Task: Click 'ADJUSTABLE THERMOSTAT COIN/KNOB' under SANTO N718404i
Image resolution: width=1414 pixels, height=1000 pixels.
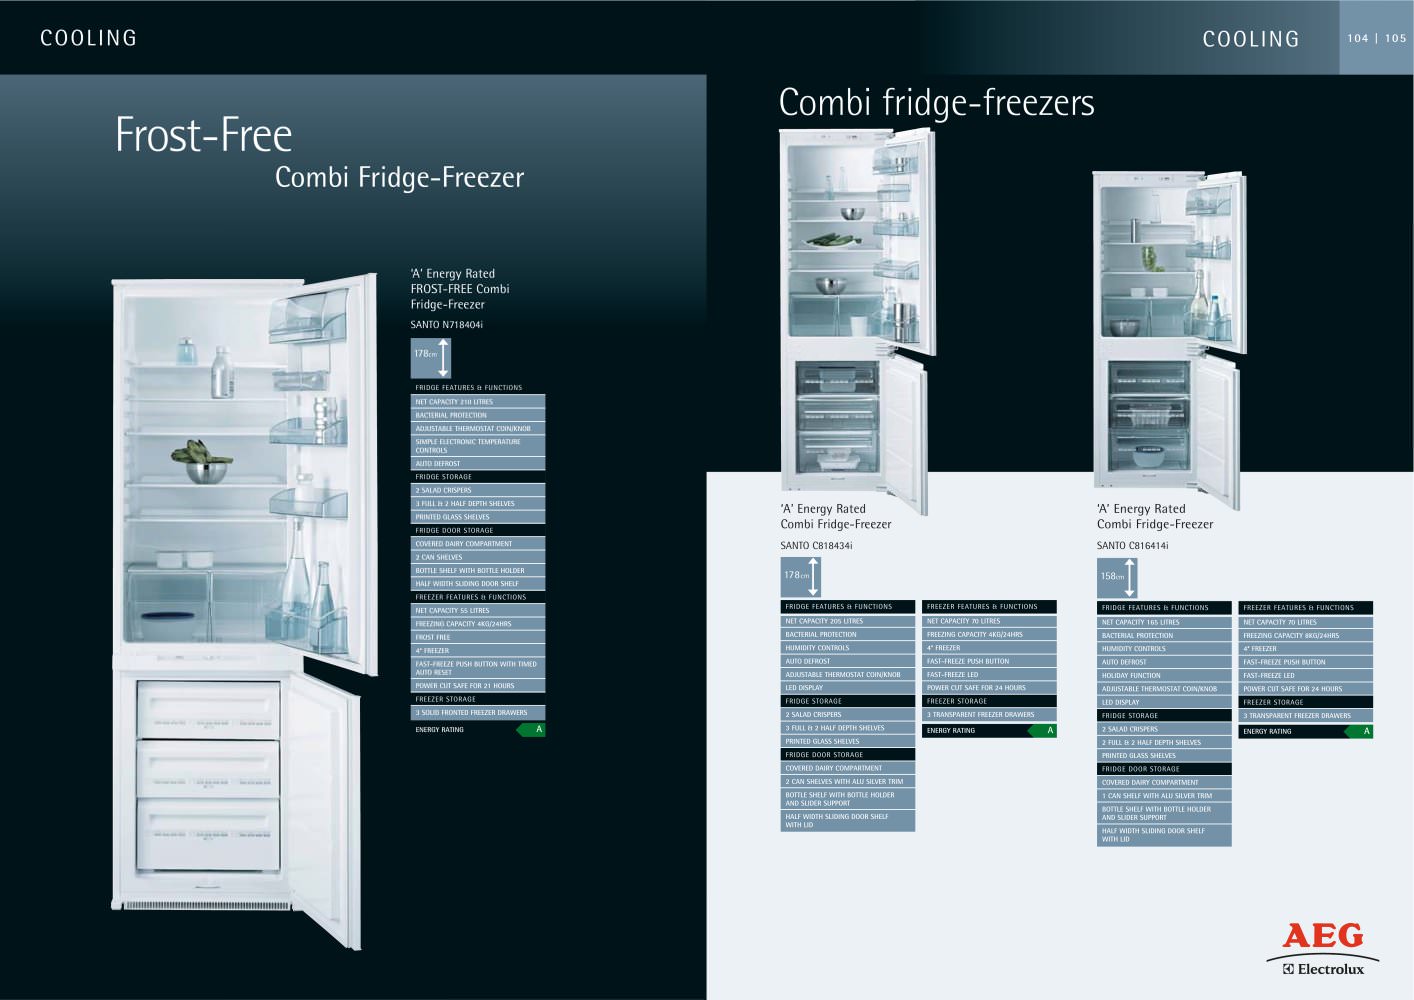Action: click(x=478, y=429)
